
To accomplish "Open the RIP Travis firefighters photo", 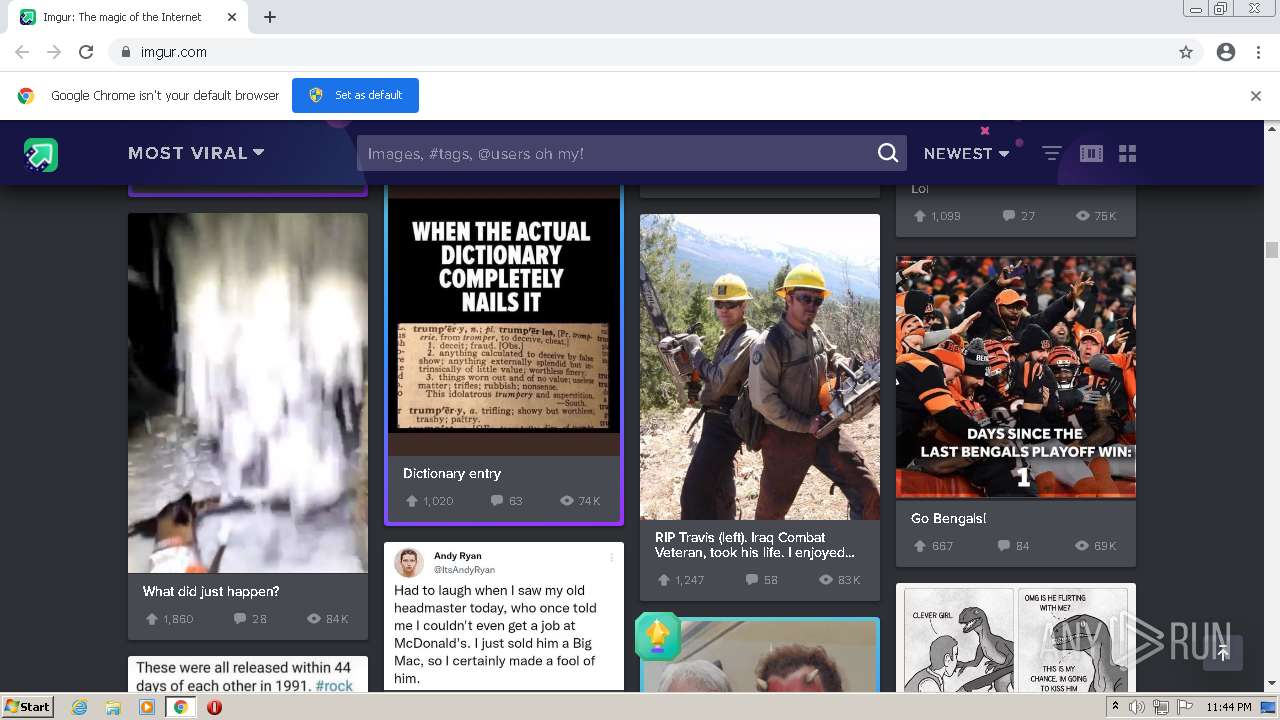I will (x=760, y=367).
